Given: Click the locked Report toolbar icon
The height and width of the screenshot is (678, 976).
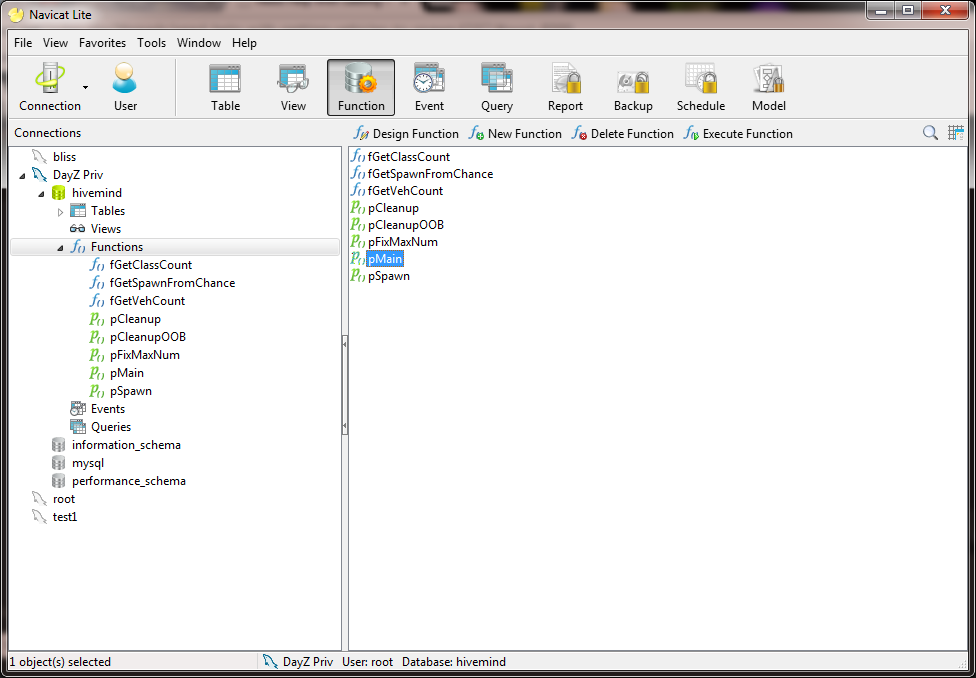Looking at the screenshot, I should (x=565, y=87).
